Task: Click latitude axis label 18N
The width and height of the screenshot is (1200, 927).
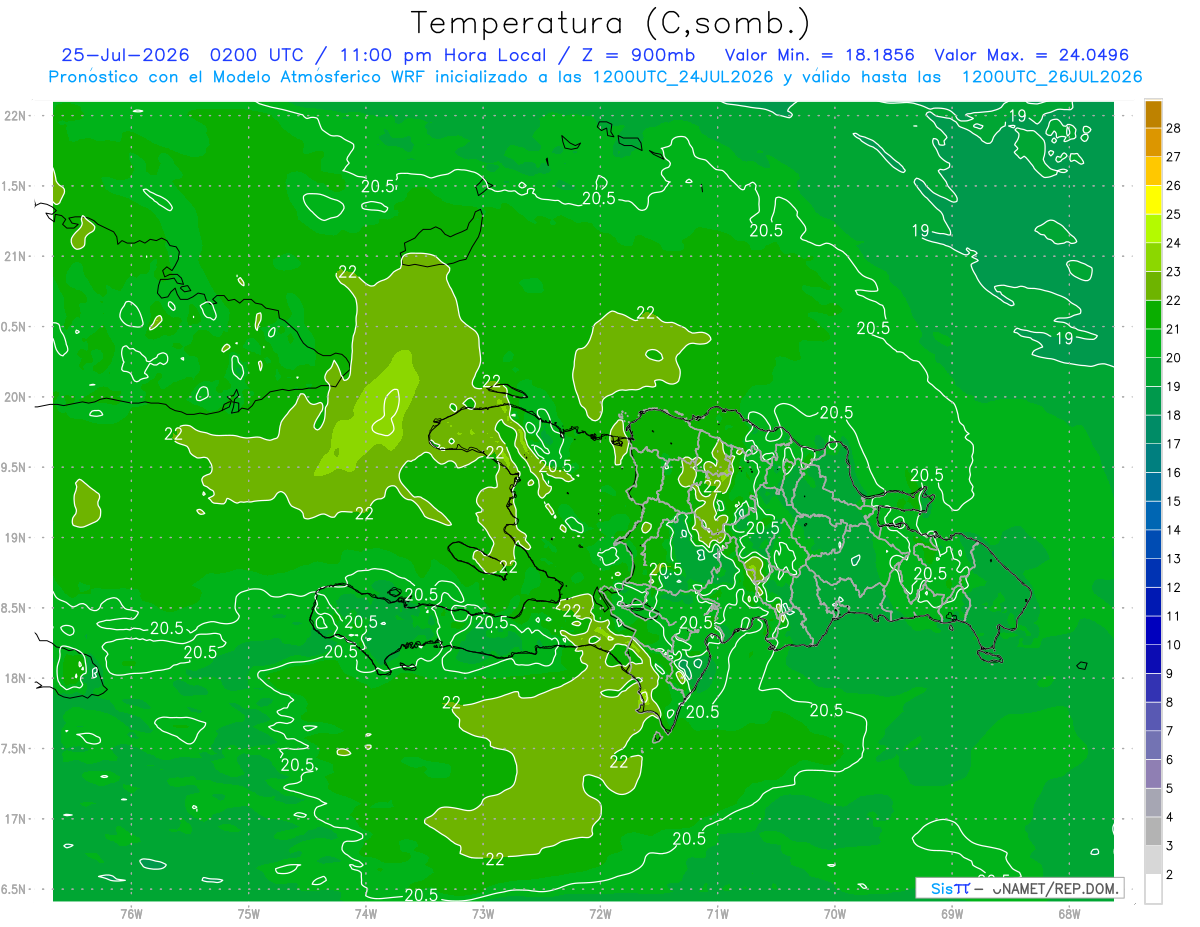Action: 15,678
